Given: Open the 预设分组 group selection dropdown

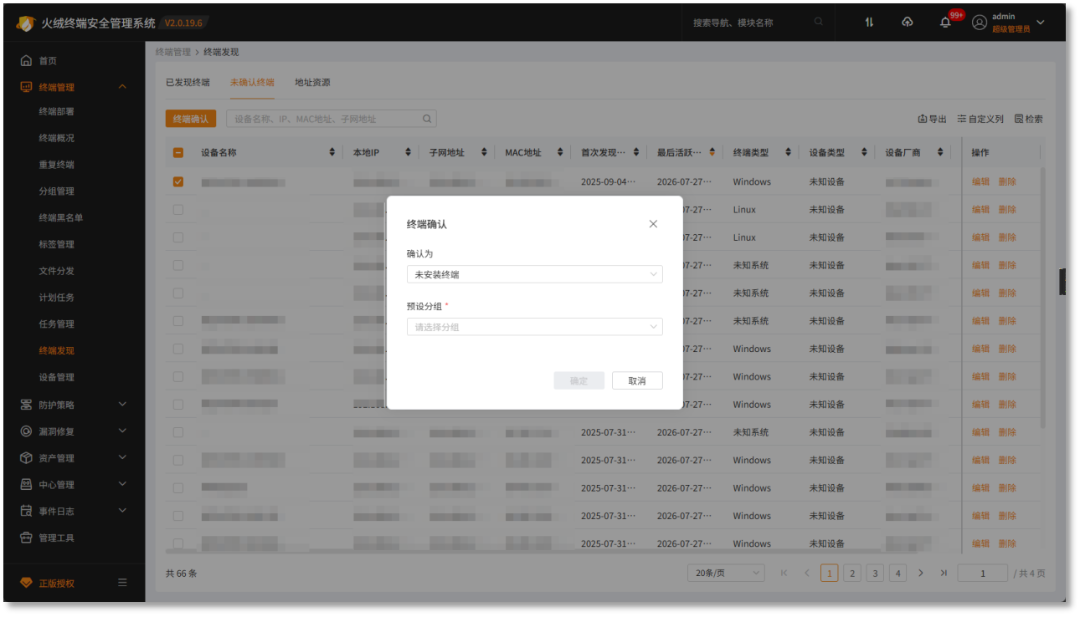Looking at the screenshot, I should [534, 326].
